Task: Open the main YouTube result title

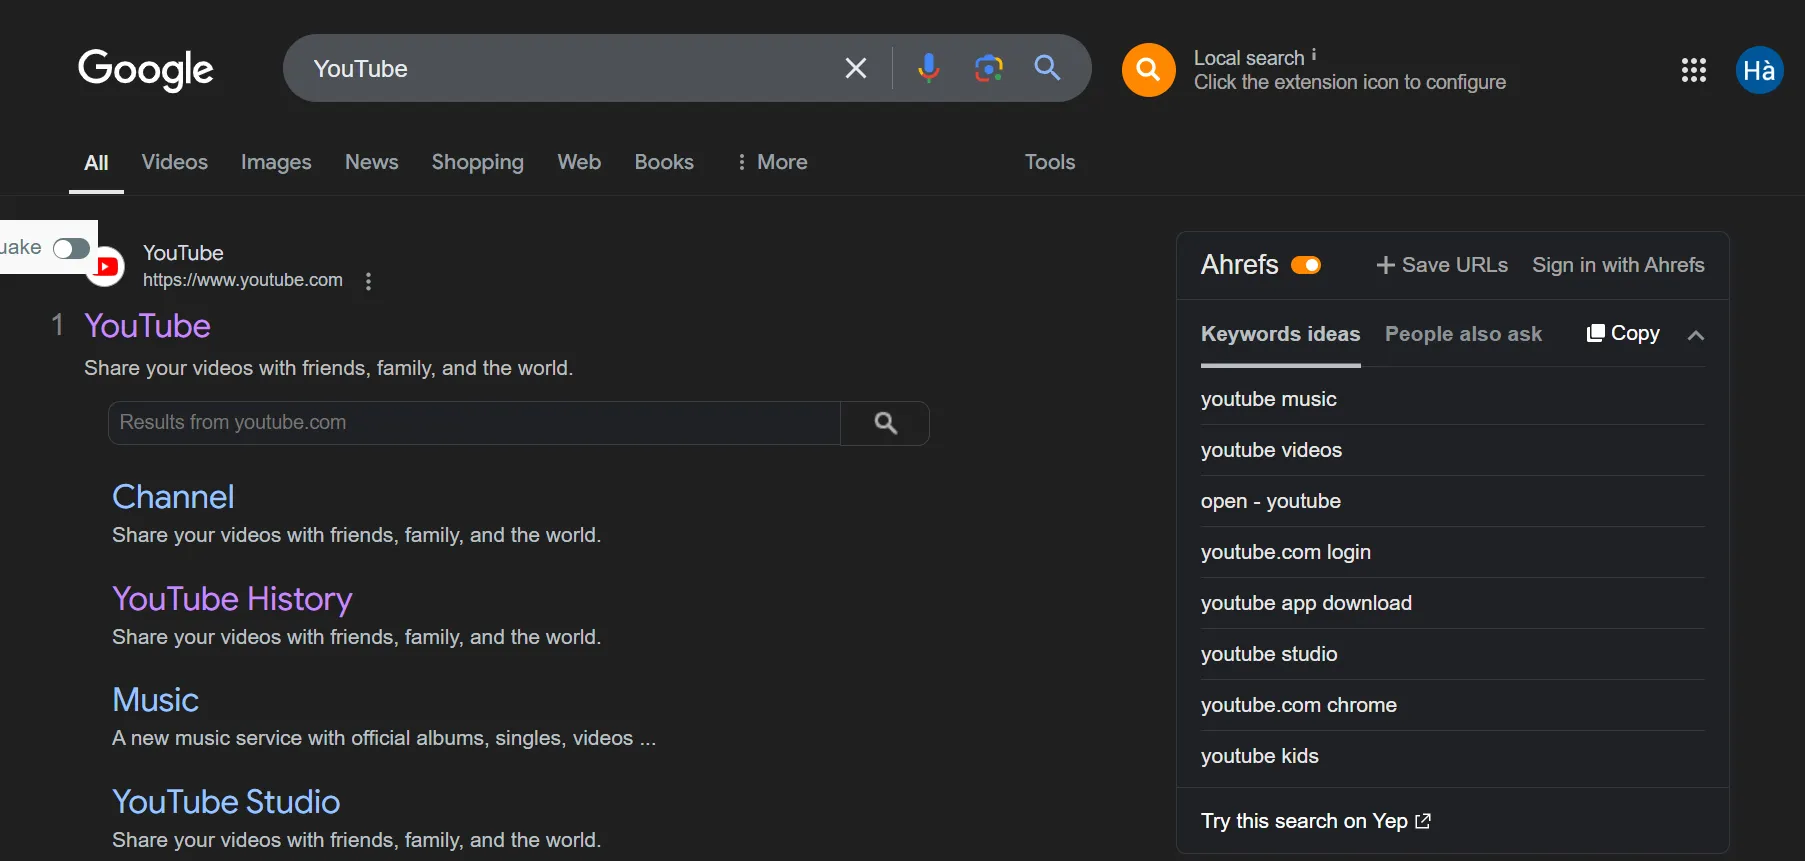Action: [x=148, y=326]
